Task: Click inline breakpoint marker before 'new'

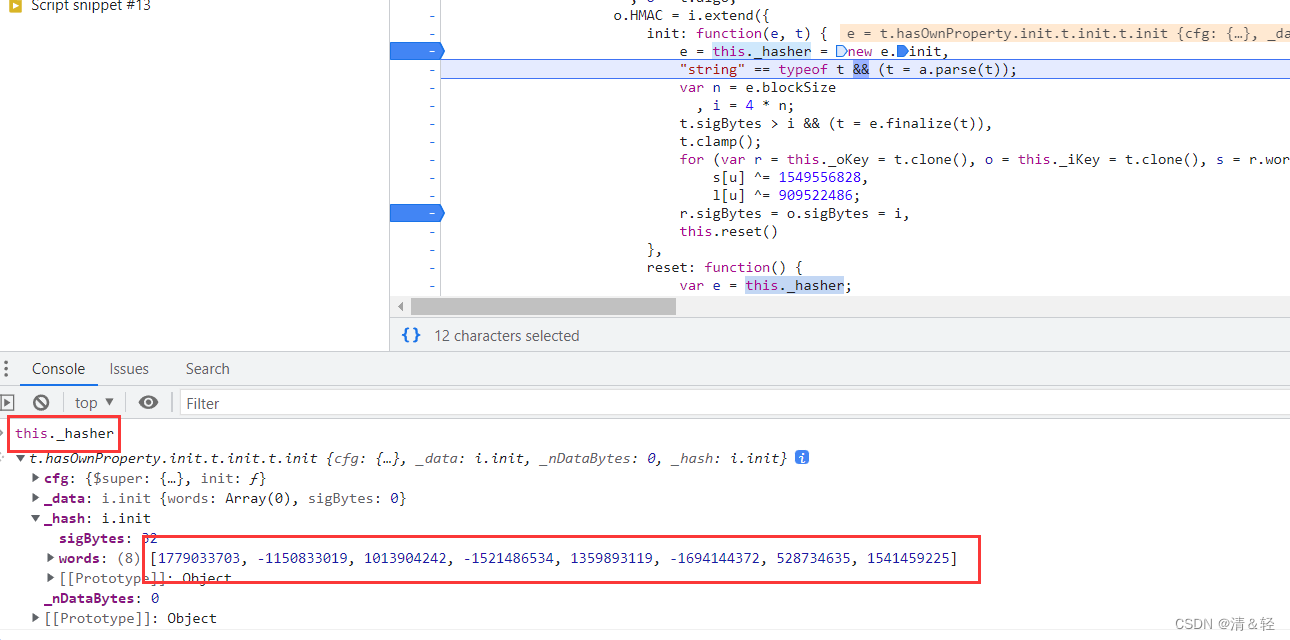Action: tap(841, 51)
